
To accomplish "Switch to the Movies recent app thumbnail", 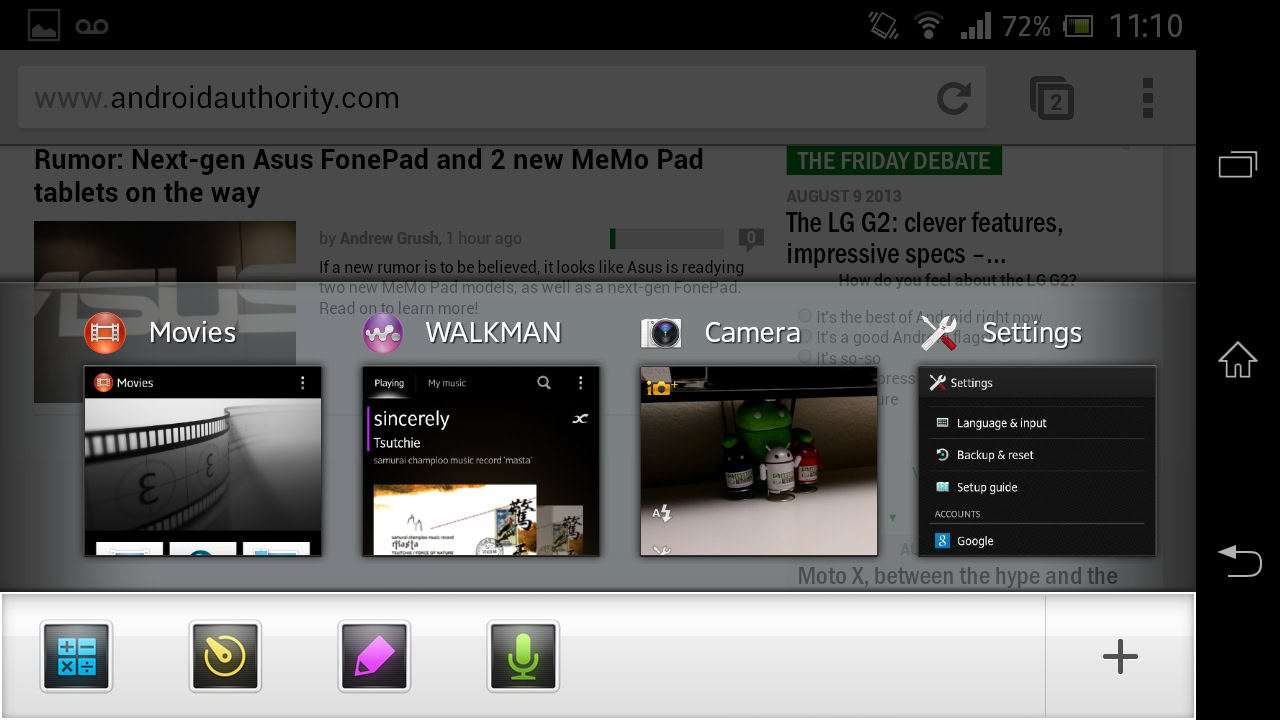I will coord(203,461).
